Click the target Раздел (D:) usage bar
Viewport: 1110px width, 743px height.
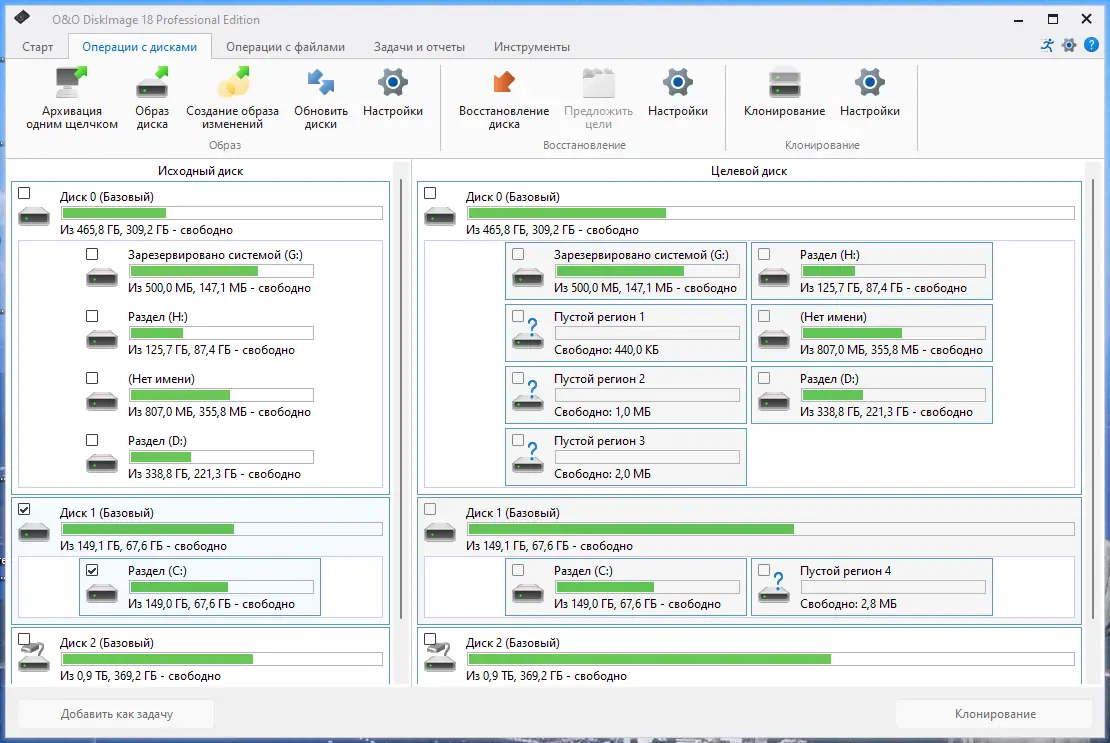click(x=893, y=395)
